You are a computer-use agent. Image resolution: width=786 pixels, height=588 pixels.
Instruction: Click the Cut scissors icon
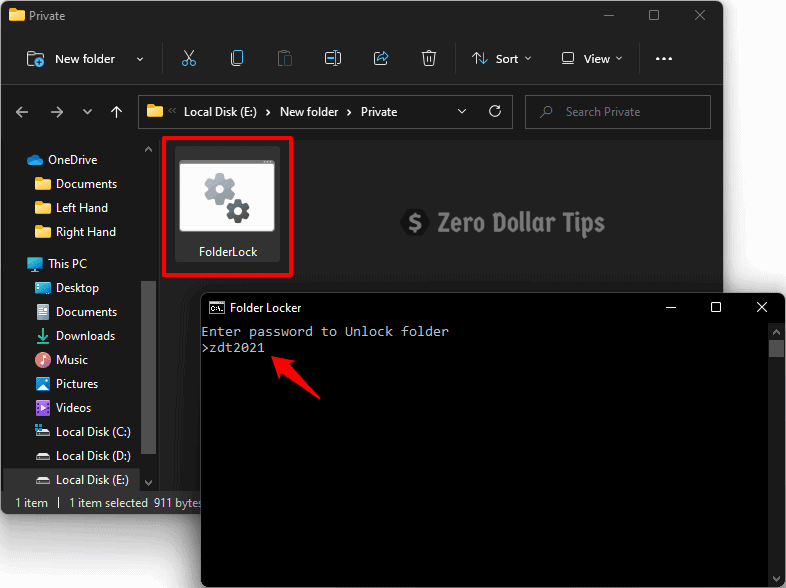[x=188, y=59]
